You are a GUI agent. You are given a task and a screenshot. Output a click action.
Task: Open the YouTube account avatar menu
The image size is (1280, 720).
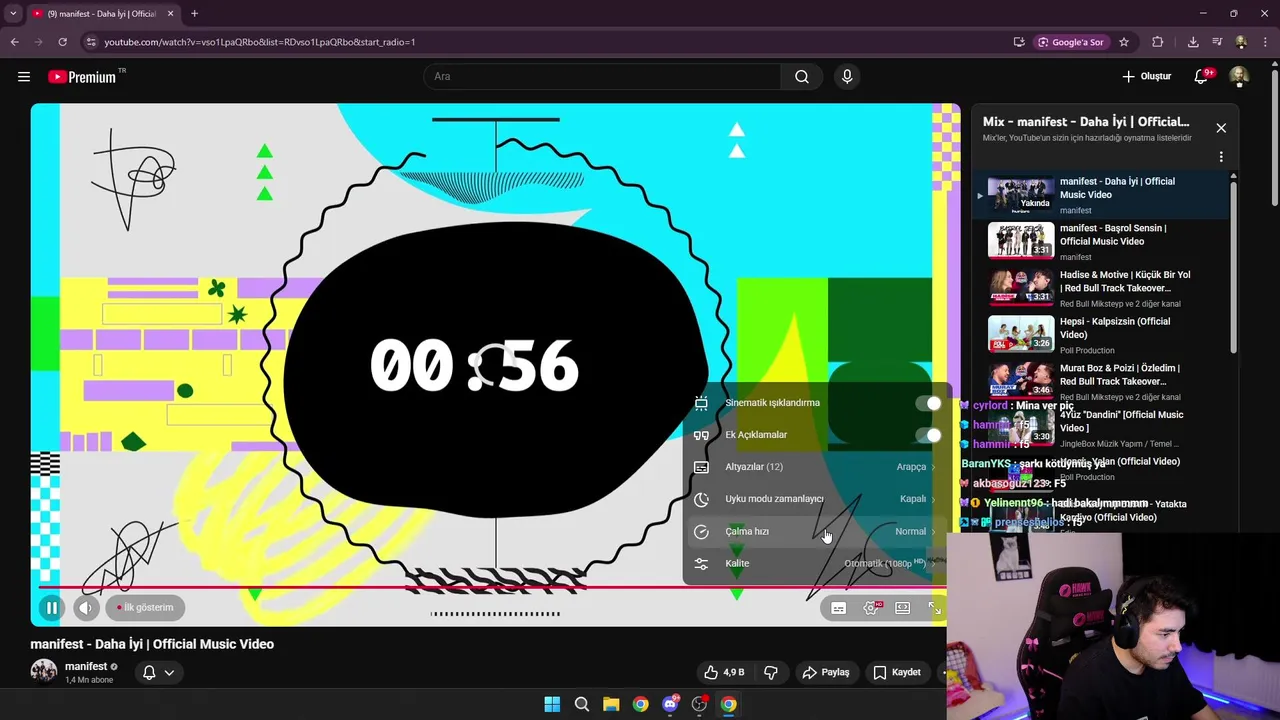[1239, 76]
